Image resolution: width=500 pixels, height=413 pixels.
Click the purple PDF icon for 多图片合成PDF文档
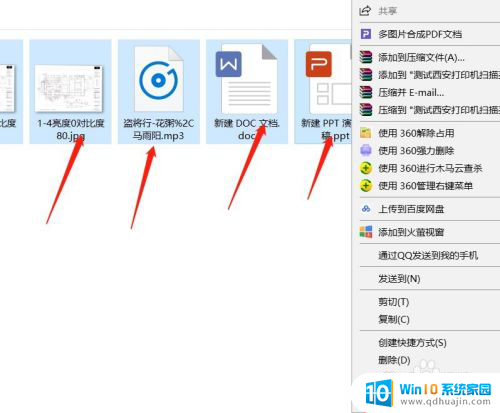click(366, 34)
